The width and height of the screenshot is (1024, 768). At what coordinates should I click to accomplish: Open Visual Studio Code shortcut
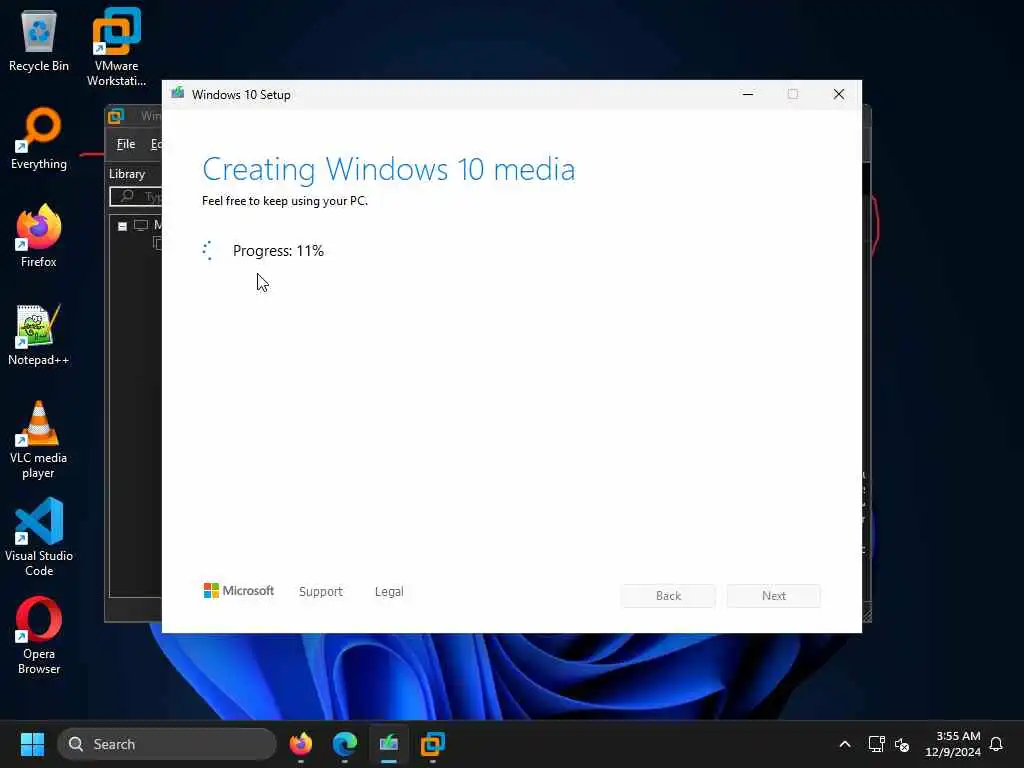pos(39,537)
